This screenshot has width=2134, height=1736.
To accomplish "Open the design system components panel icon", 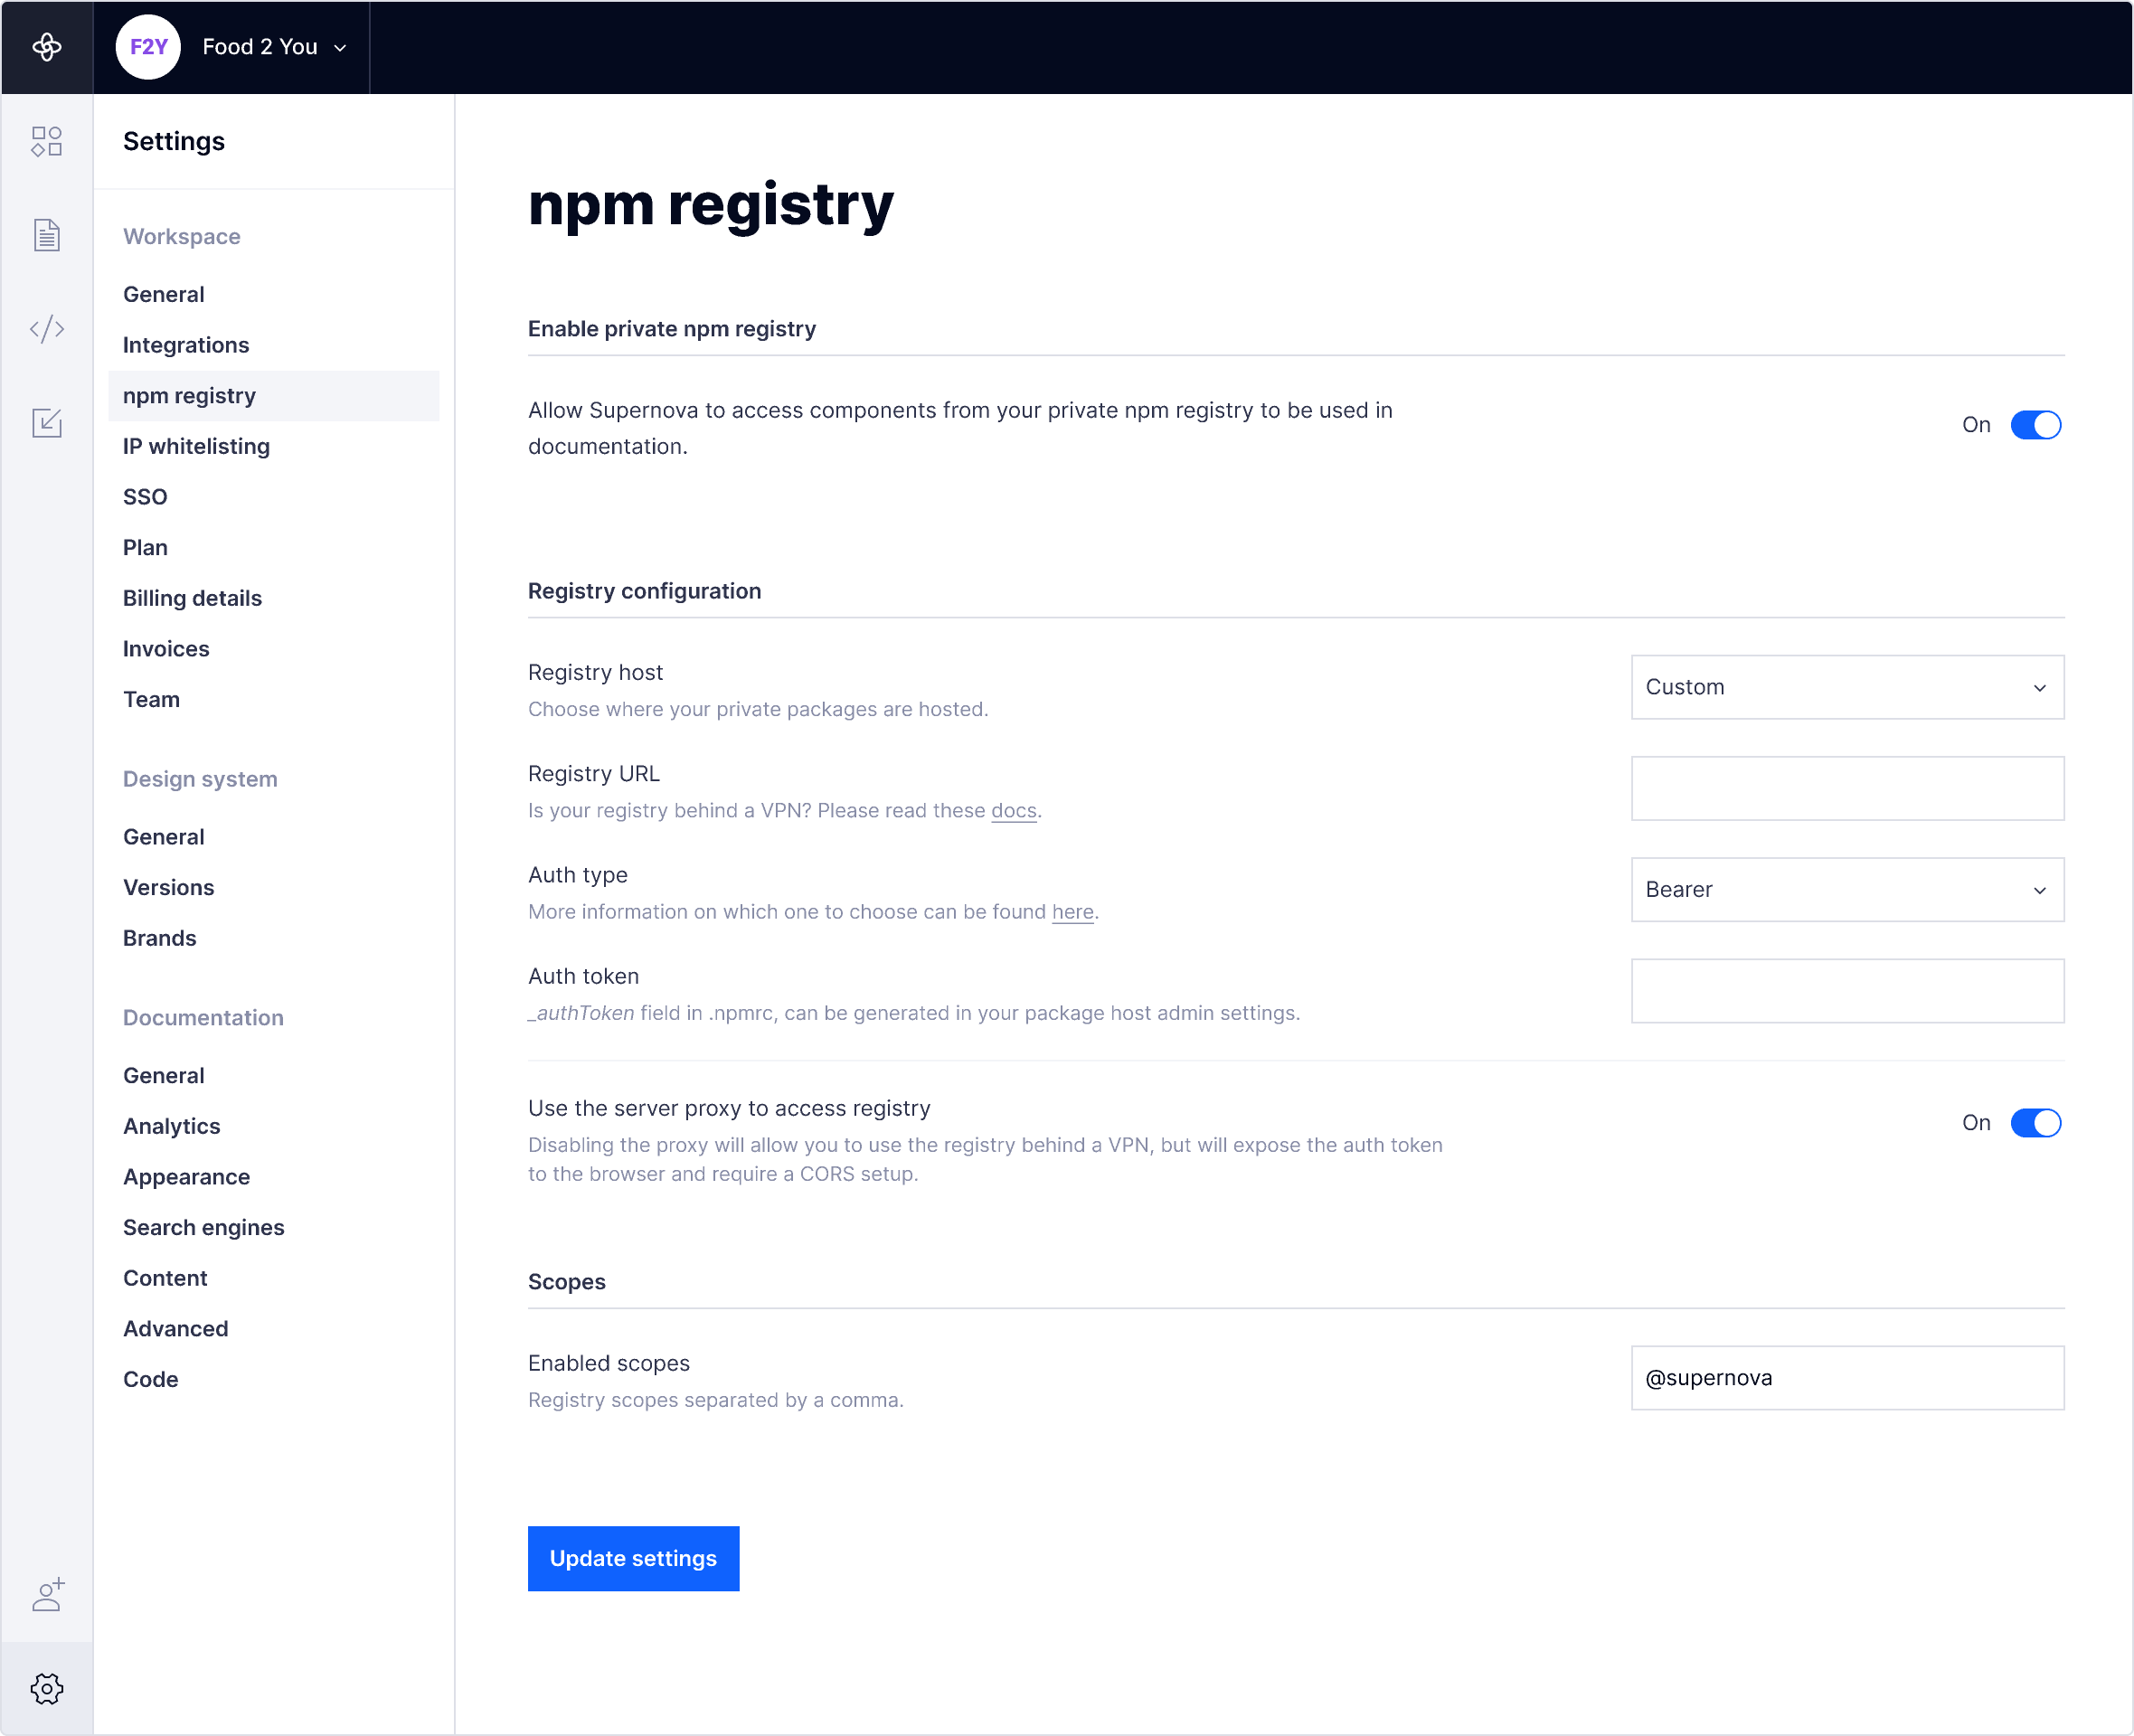I will 47,140.
